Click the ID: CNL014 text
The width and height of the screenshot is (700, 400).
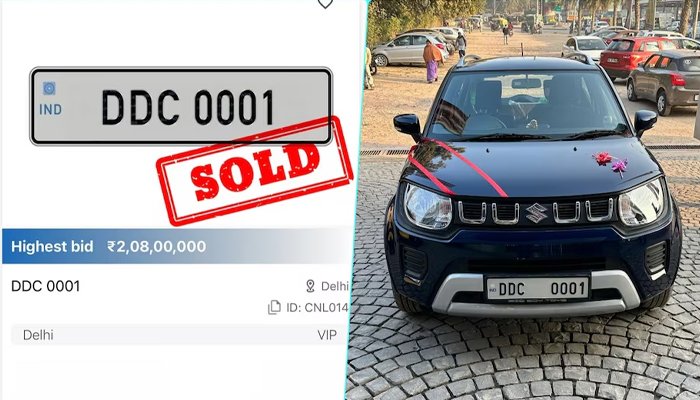tap(317, 308)
